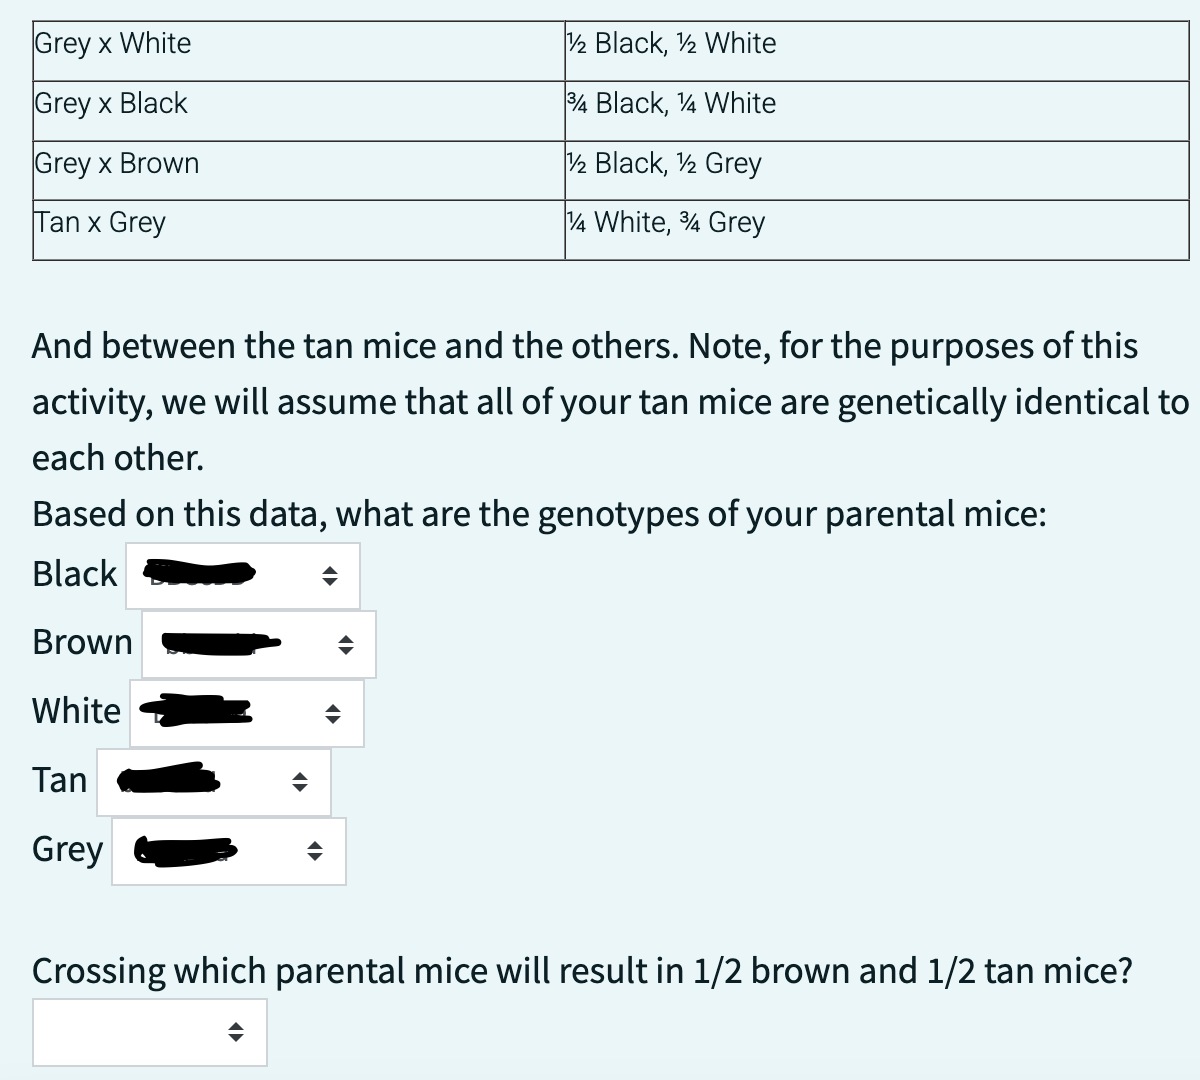Viewport: 1200px width, 1080px height.
Task: Click the '¾ Black, ¼ White' result cell
Action: [670, 103]
